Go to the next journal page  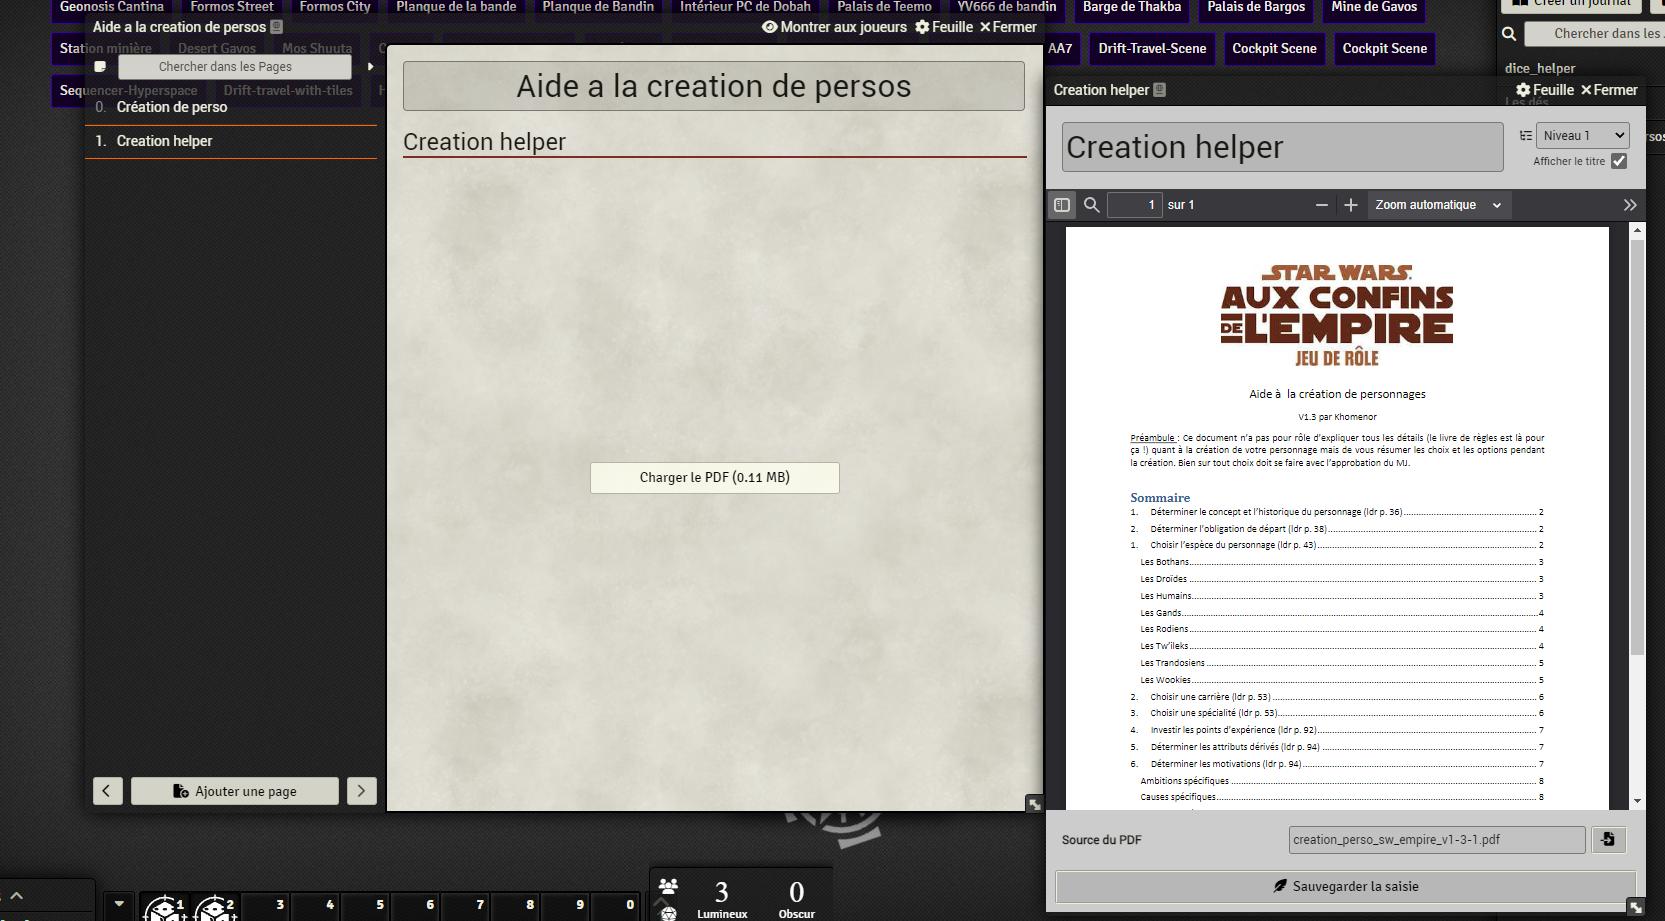point(362,791)
